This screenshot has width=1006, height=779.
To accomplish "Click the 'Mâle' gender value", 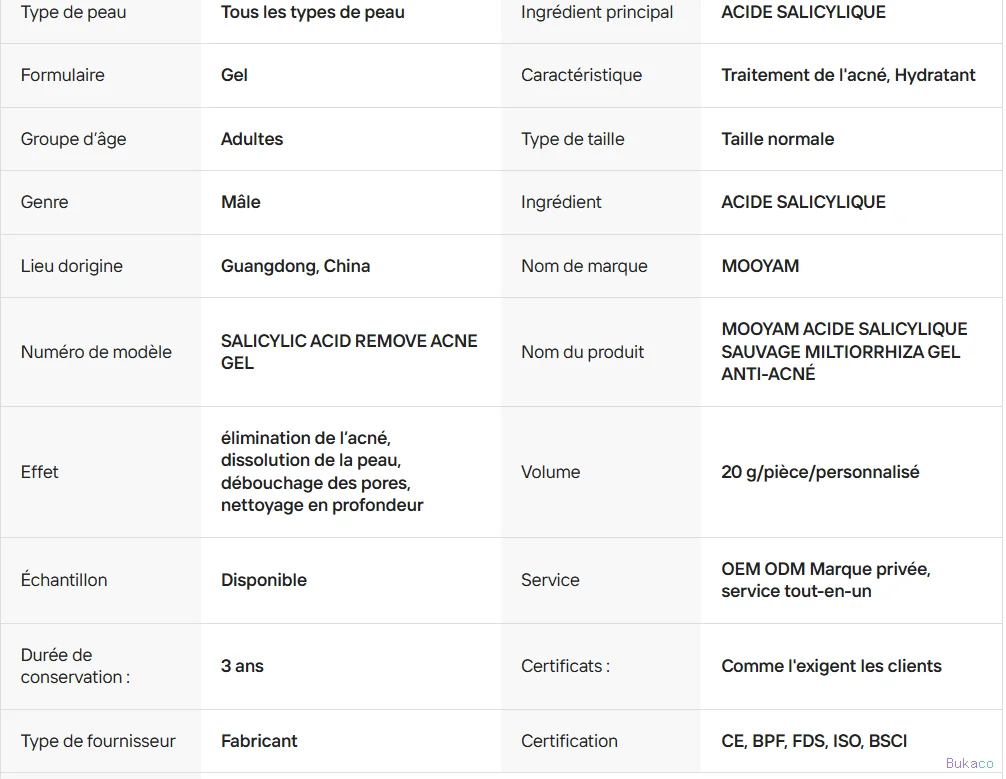I will (241, 202).
